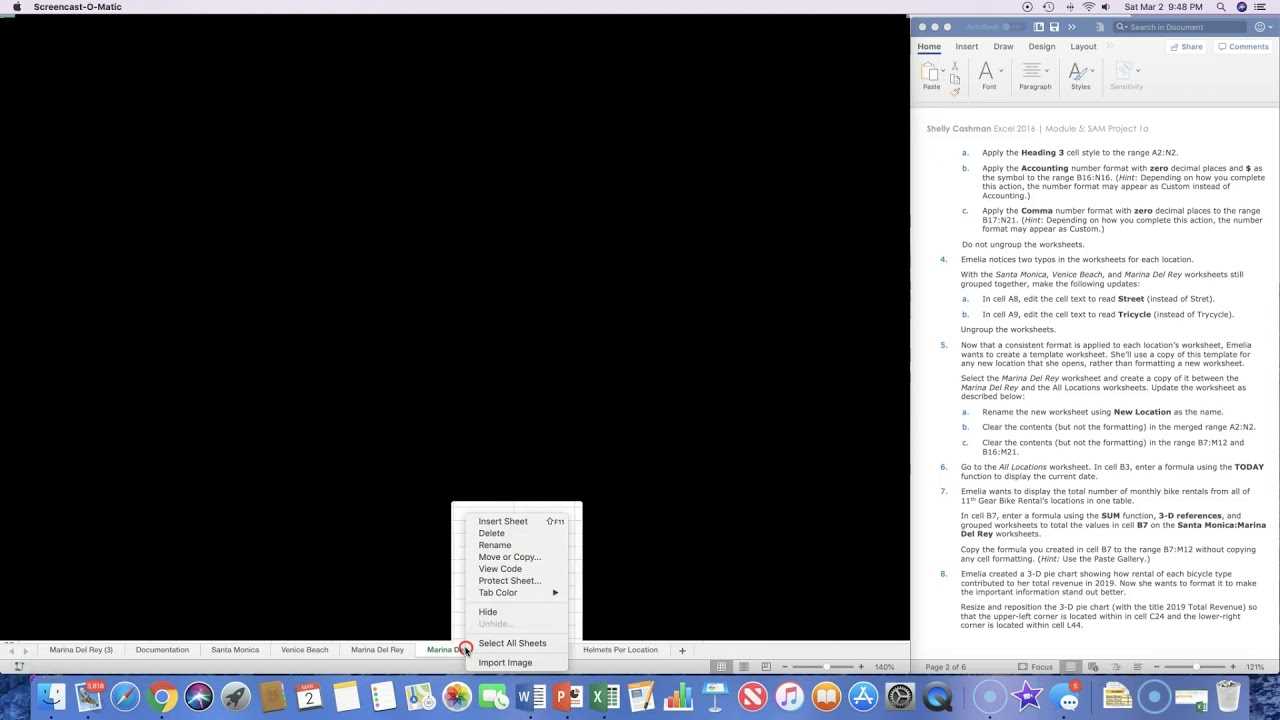
Task: Select the Venice Beach sheet tab
Action: point(304,650)
